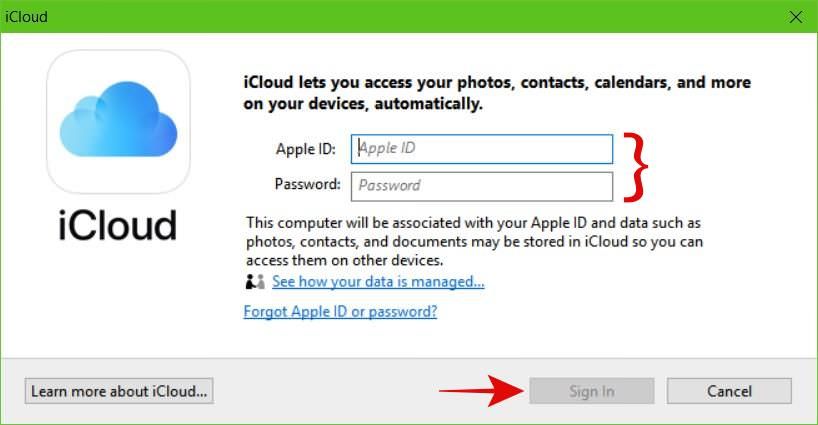Open Learn more about iCloud button
This screenshot has height=425, width=818.
(x=119, y=391)
